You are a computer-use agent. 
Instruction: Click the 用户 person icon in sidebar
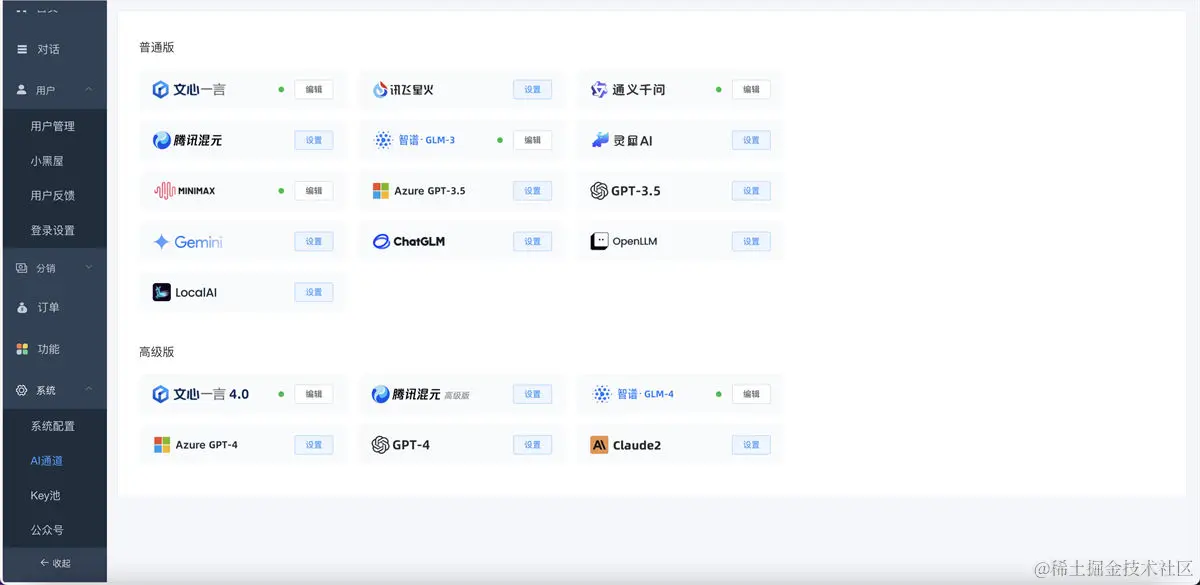click(22, 89)
